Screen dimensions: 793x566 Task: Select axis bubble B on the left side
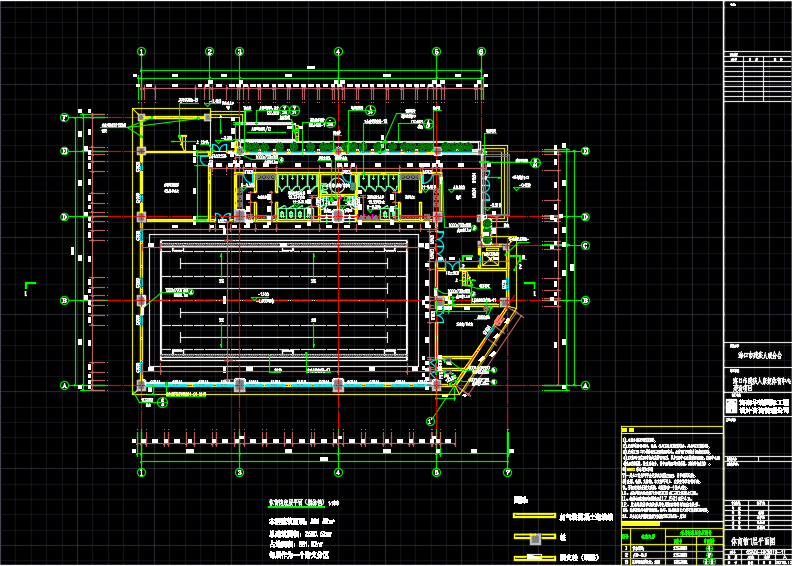[x=64, y=301]
